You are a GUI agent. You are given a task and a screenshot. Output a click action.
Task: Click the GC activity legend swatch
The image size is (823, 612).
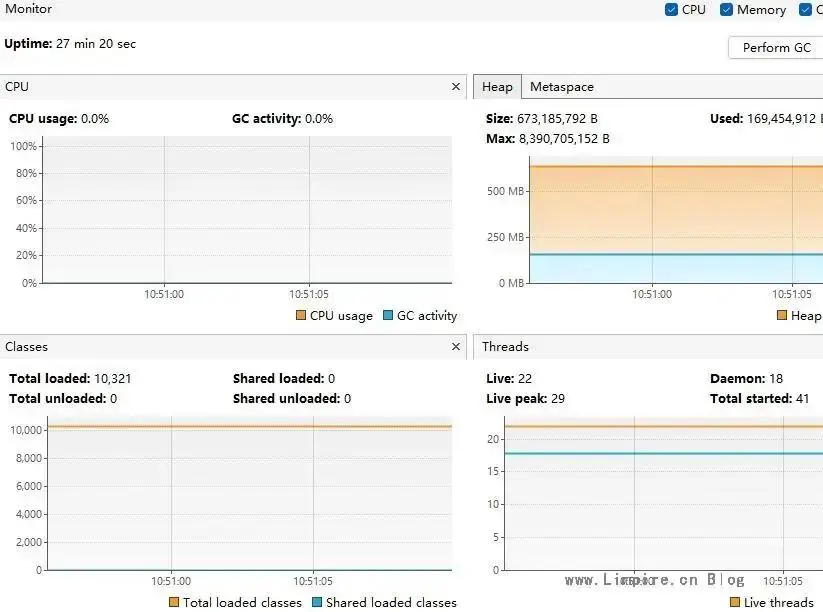point(388,315)
